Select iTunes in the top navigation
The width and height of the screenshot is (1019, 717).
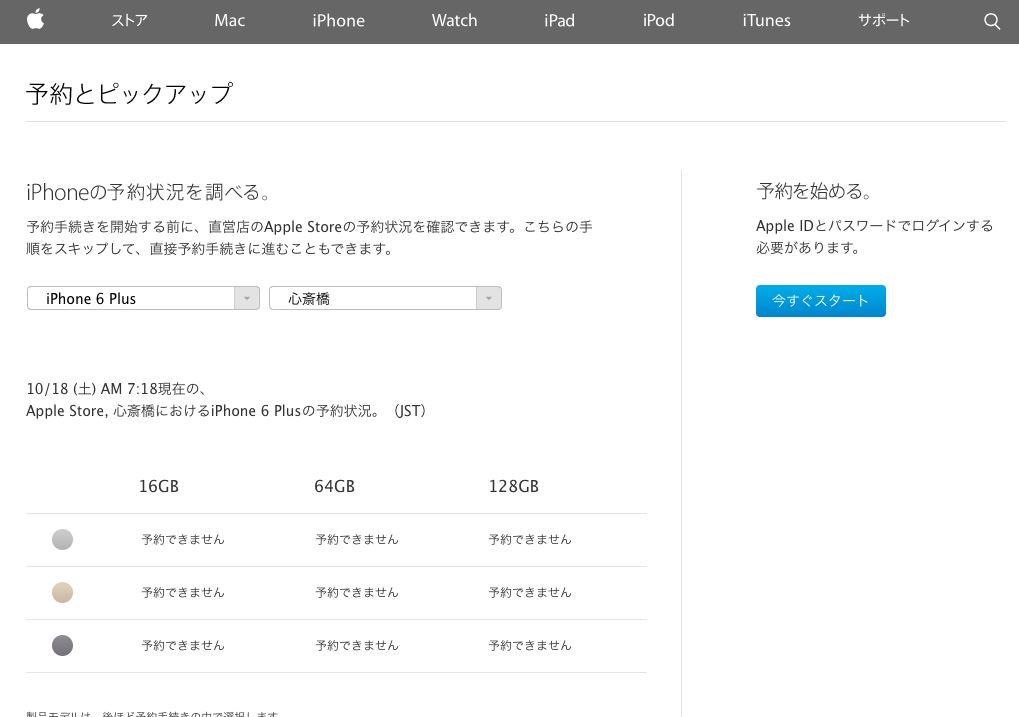766,21
